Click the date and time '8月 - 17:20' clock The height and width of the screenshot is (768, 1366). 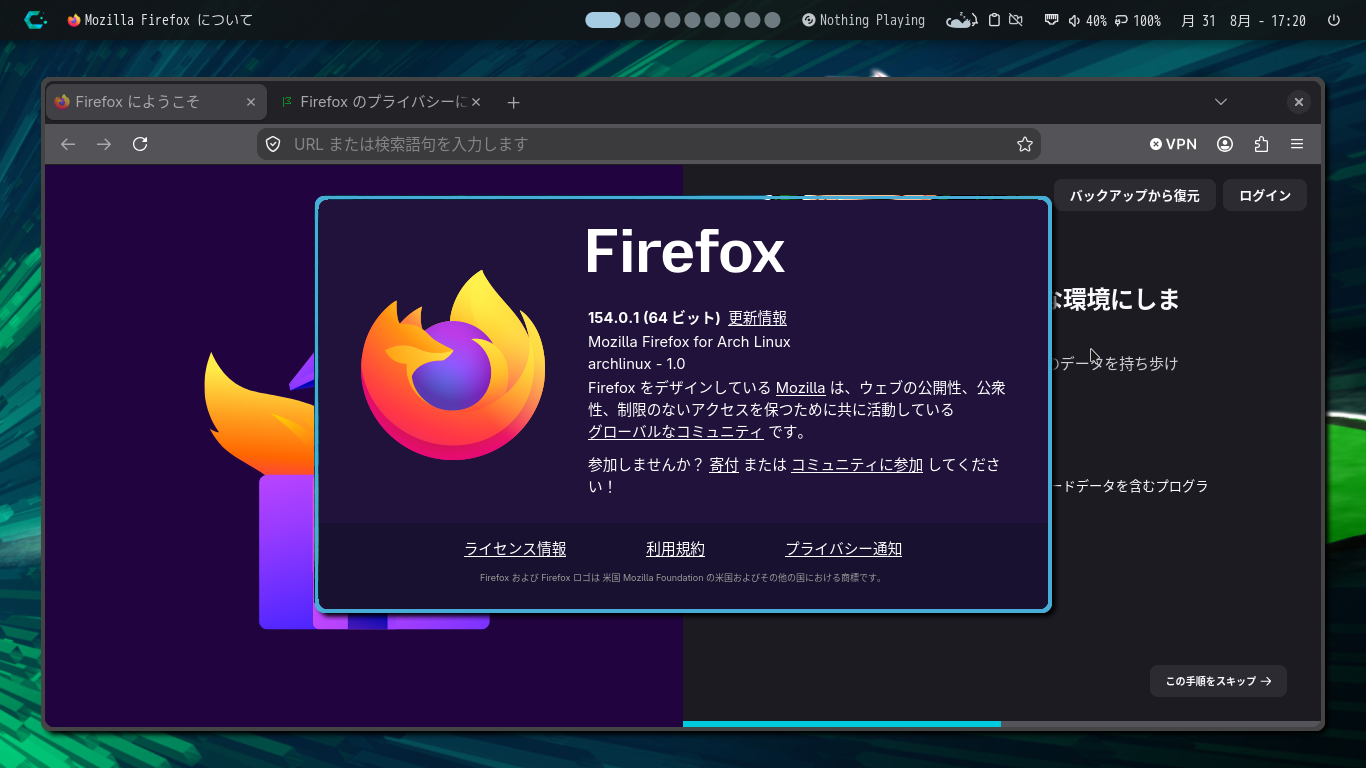(1267, 20)
